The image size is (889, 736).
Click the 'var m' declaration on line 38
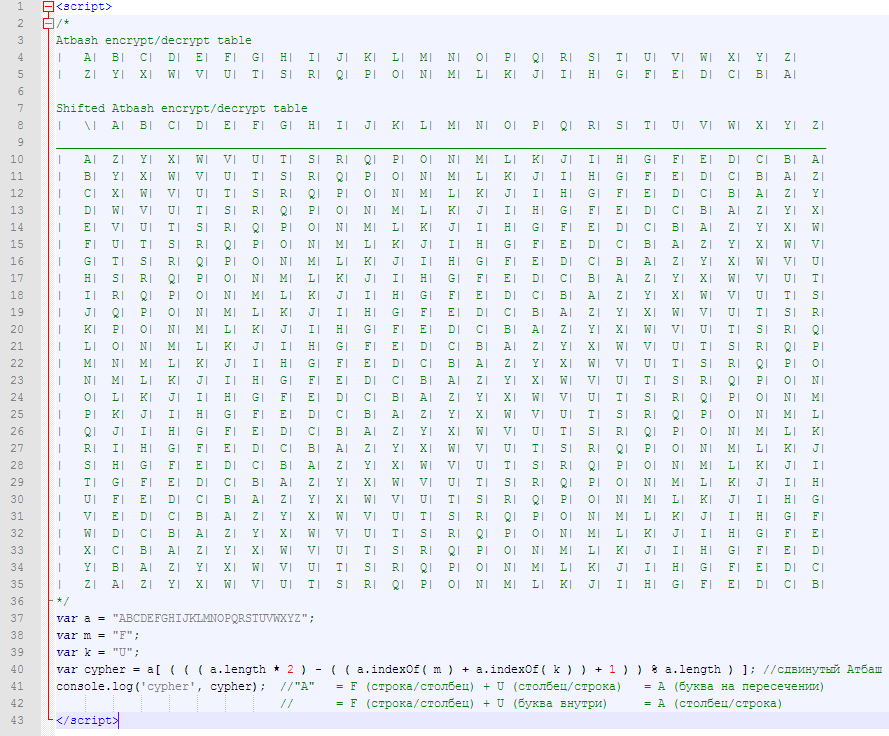coord(73,635)
